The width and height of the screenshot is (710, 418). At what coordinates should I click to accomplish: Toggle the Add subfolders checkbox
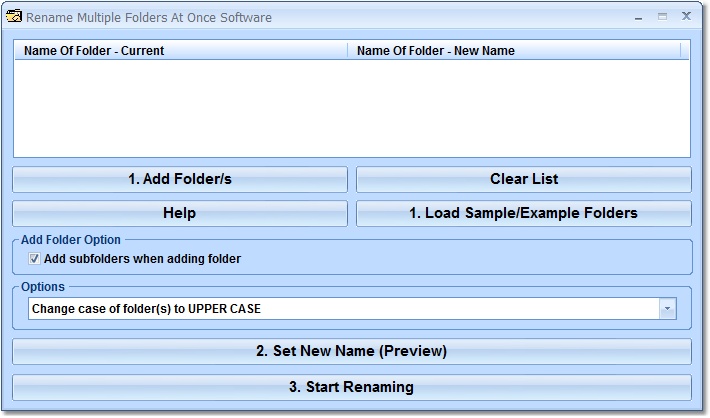(x=35, y=259)
